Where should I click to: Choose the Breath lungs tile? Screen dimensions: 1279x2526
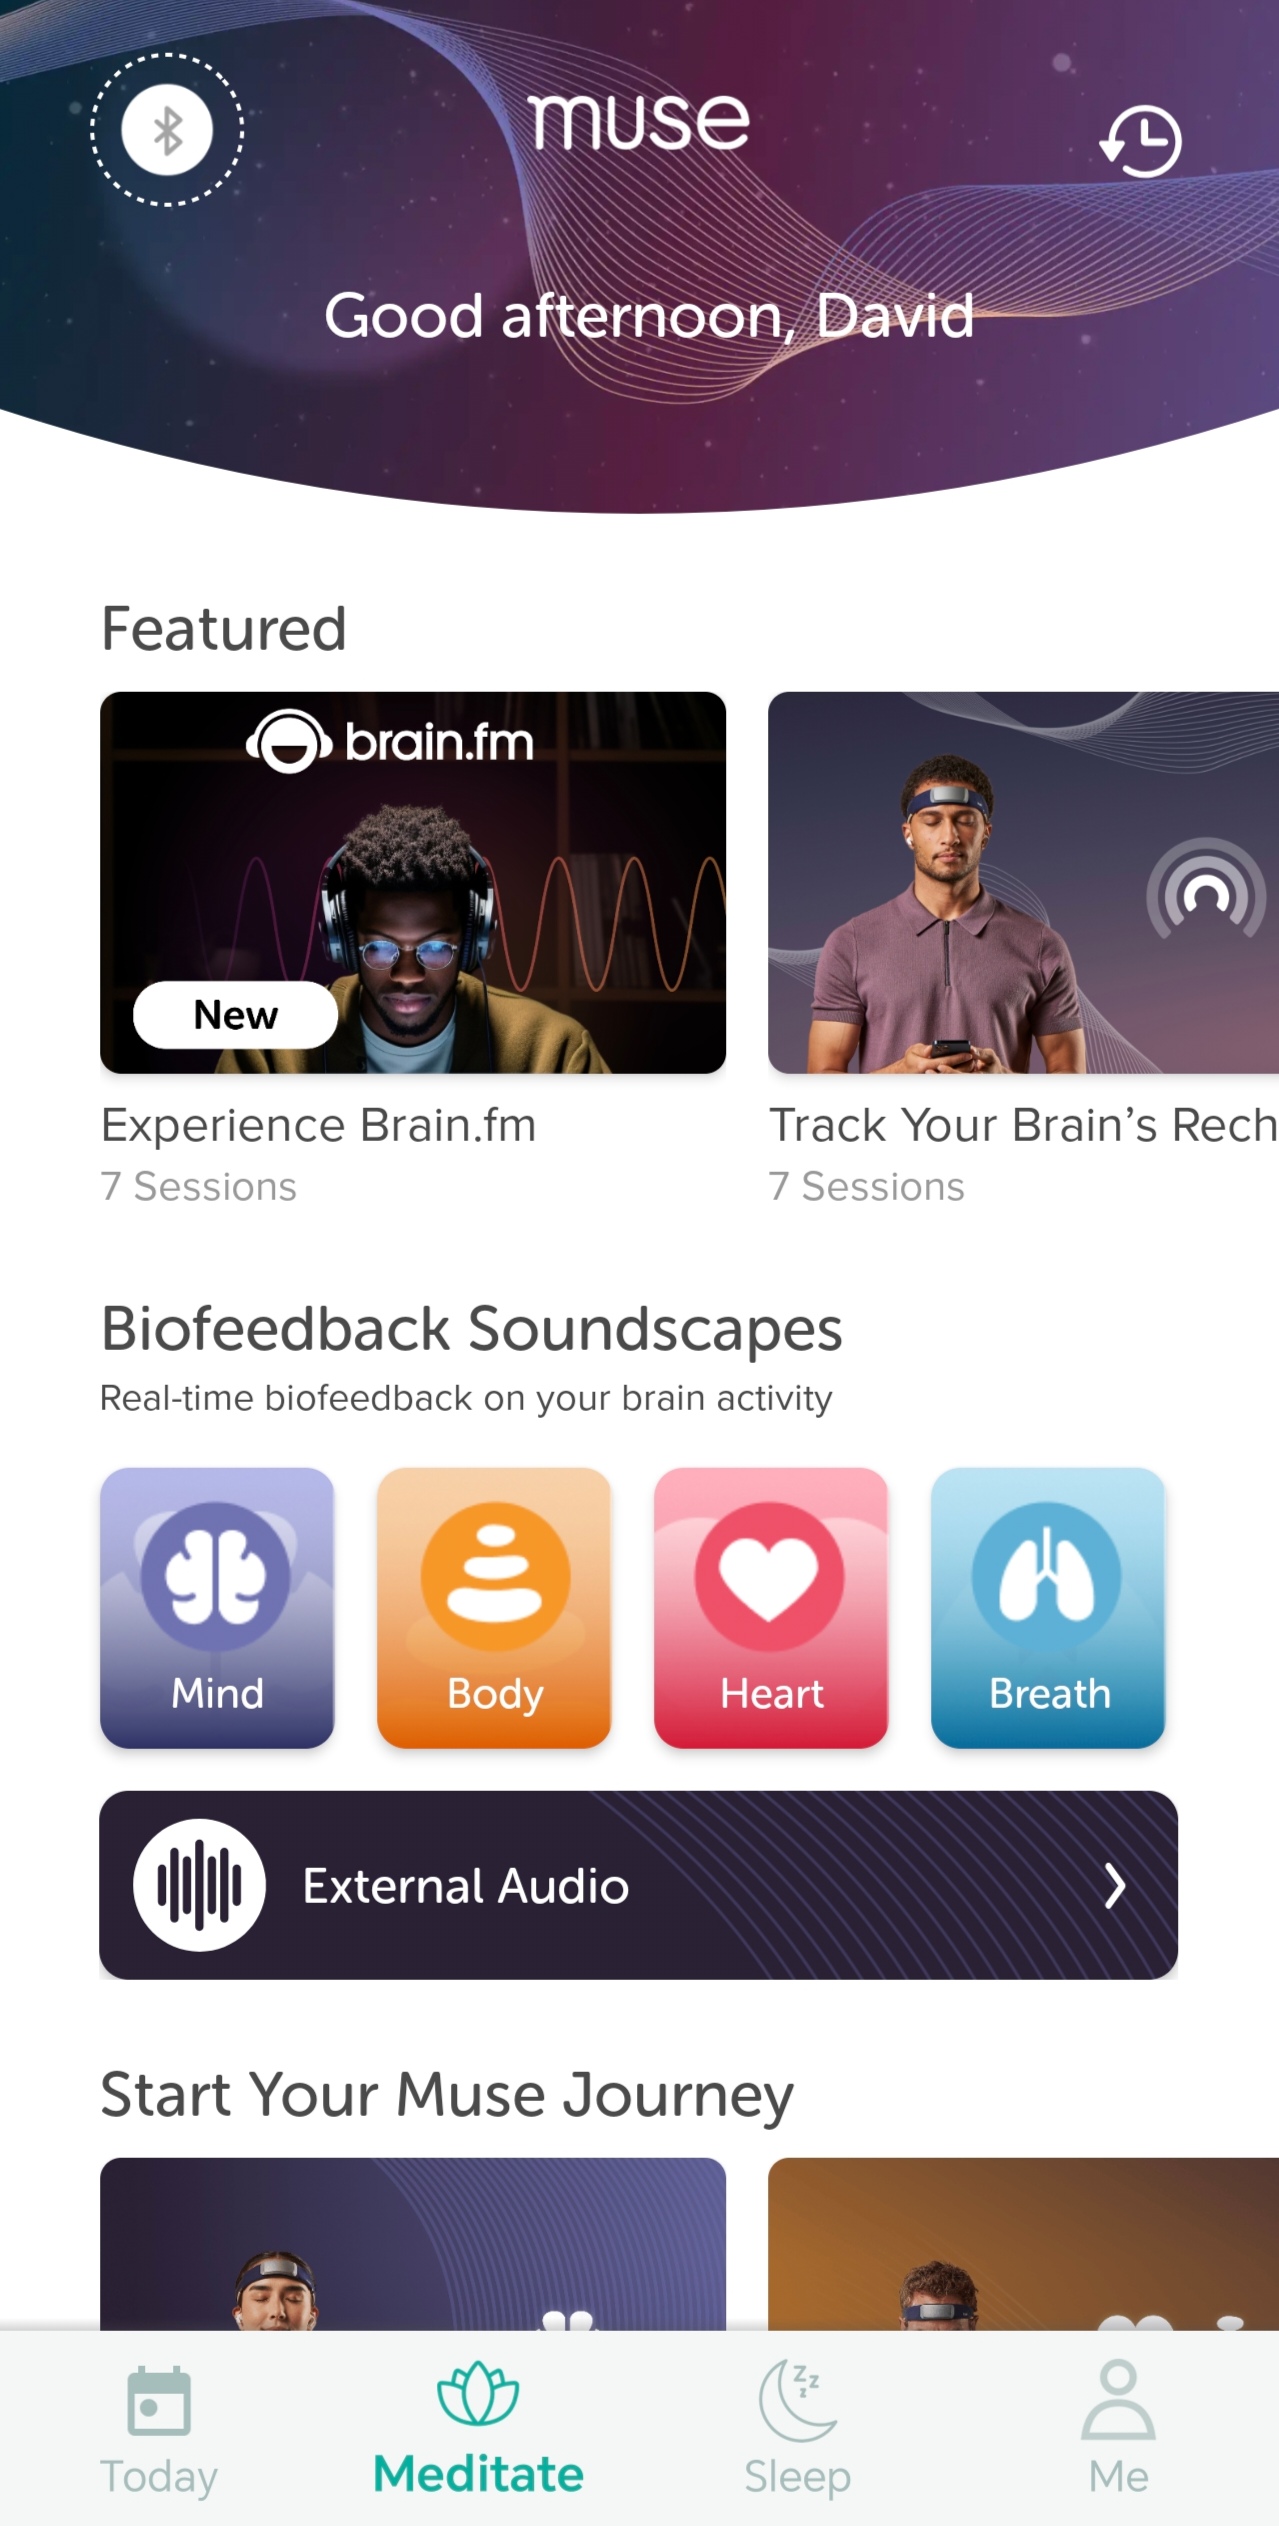point(1048,1607)
